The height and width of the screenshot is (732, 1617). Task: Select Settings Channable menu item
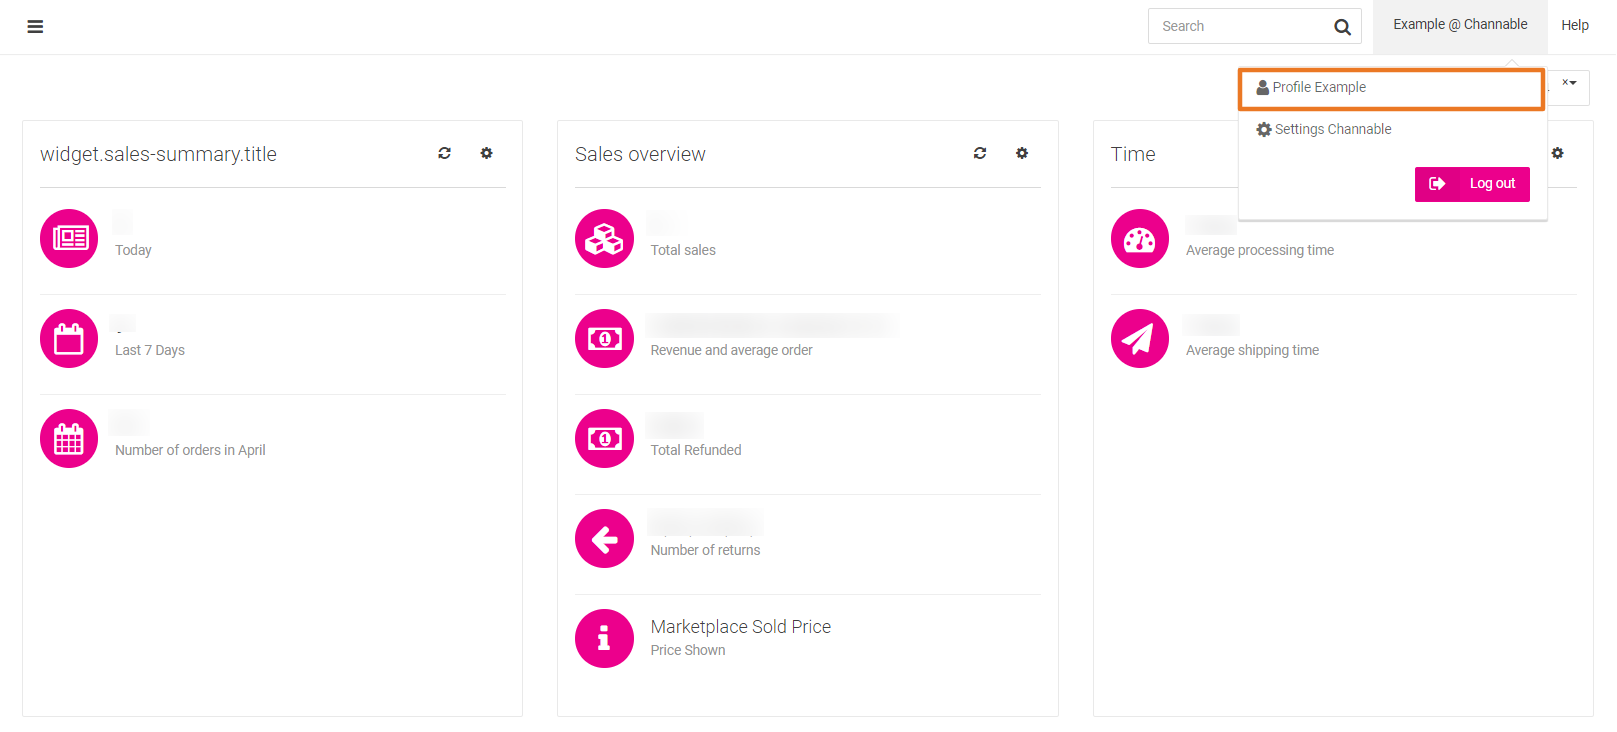(1332, 130)
